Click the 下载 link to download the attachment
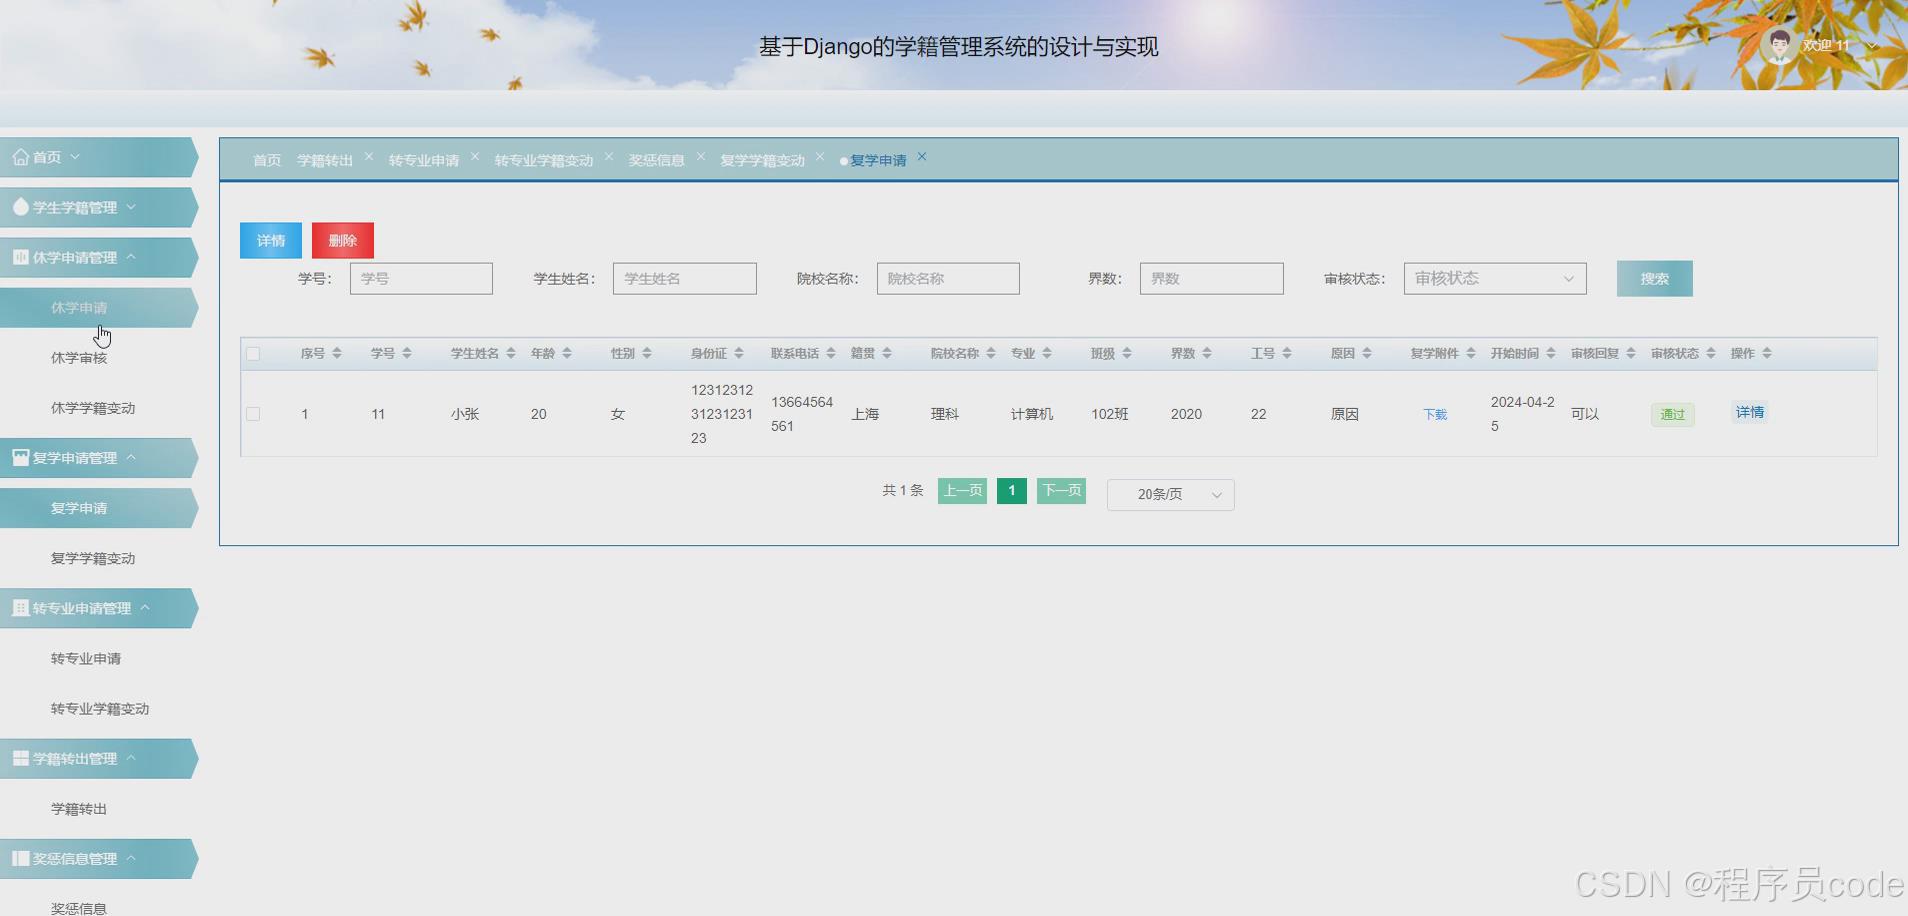1908x916 pixels. [1435, 413]
